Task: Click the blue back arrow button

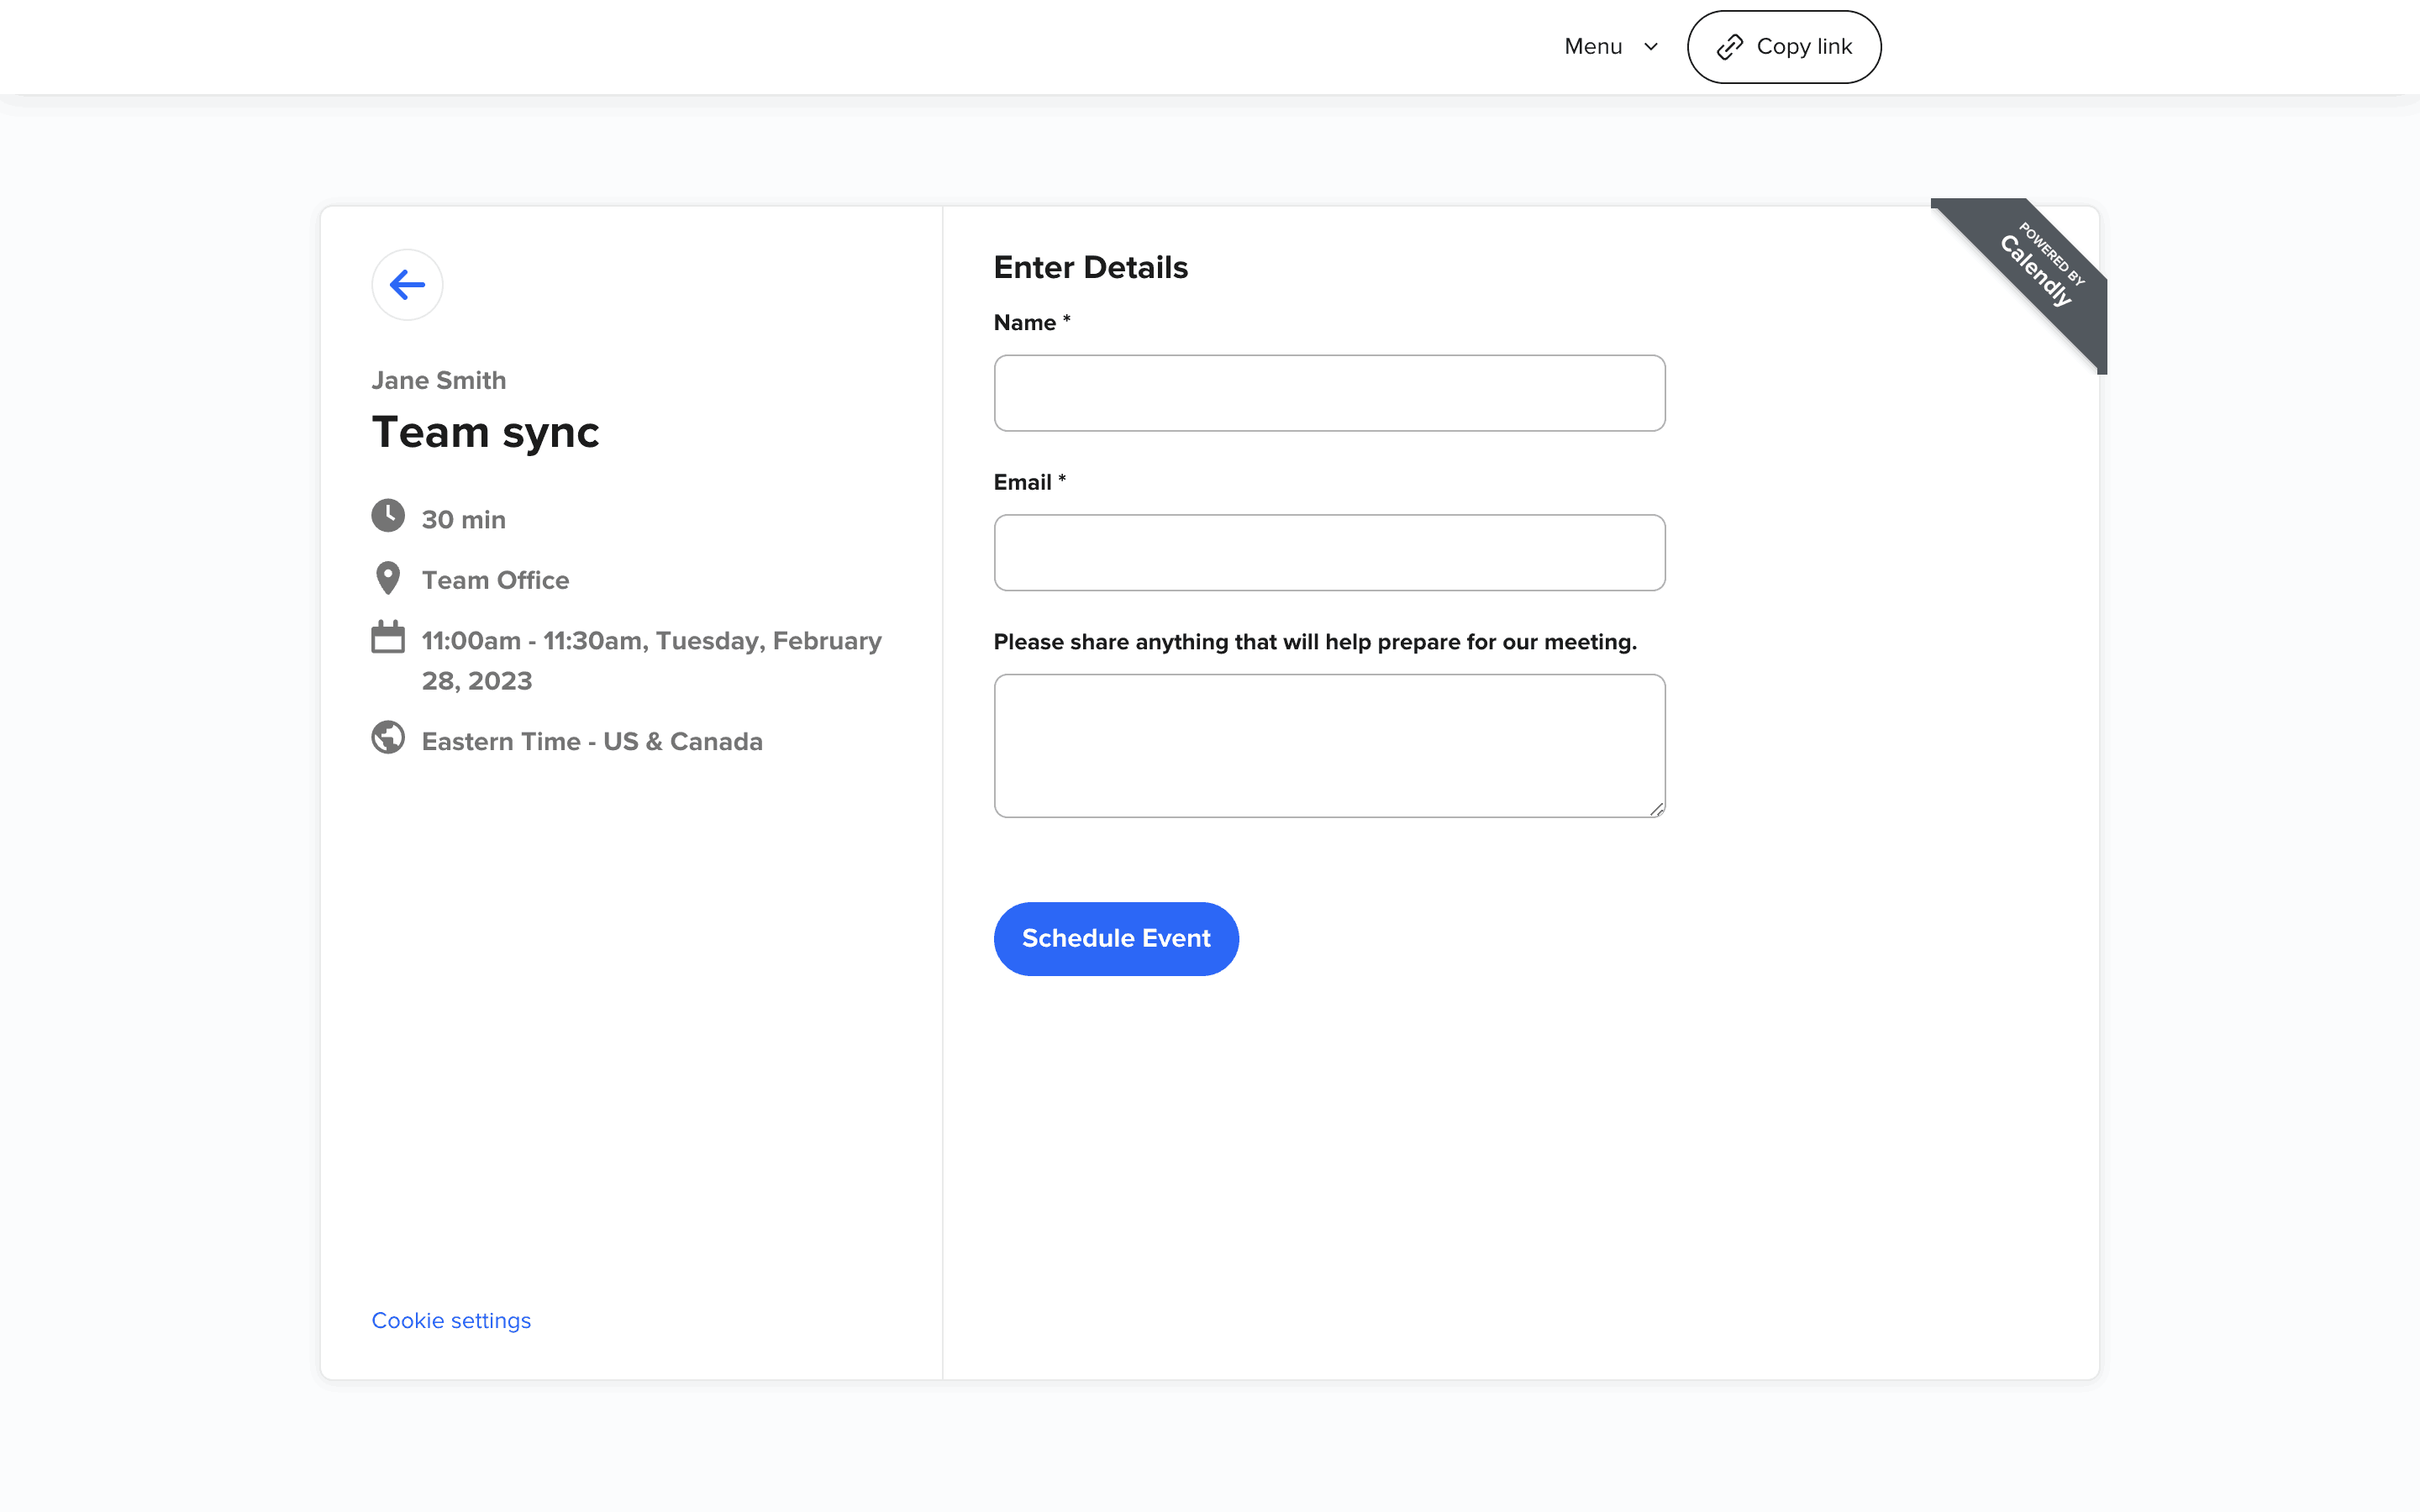Action: click(407, 285)
